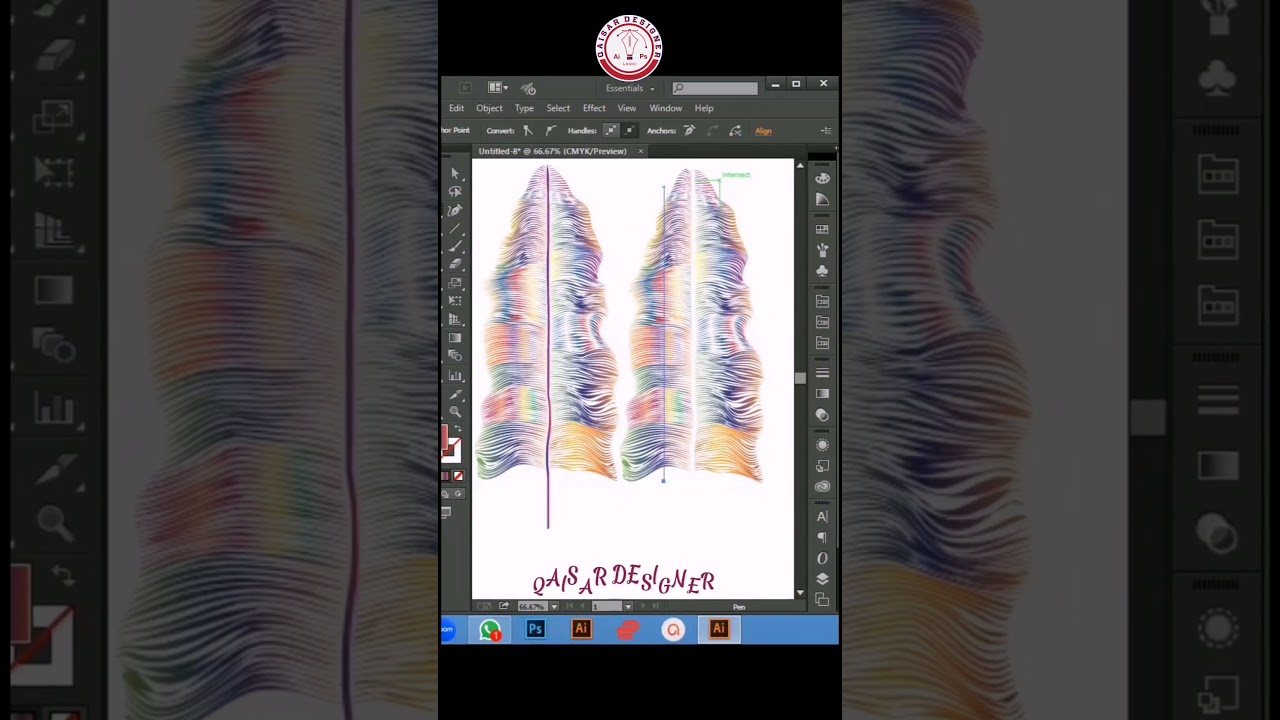Screen dimensions: 1280x720
Task: Select the Column Graph tool
Action: point(455,375)
